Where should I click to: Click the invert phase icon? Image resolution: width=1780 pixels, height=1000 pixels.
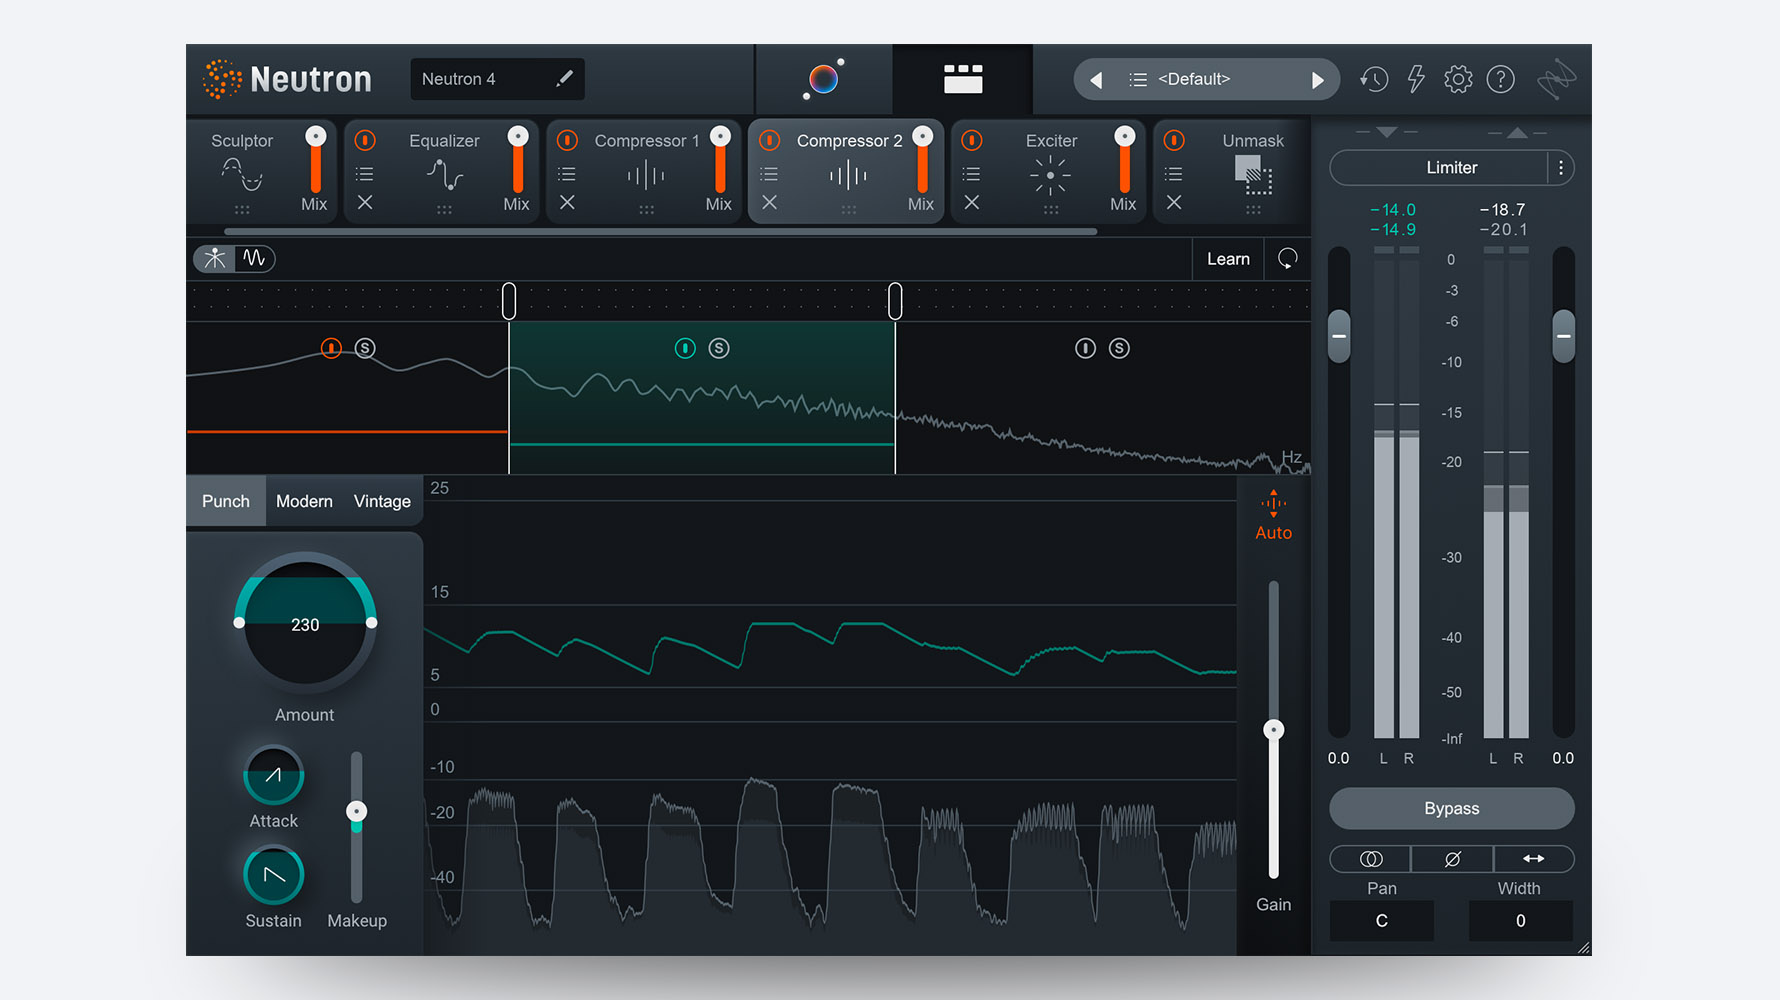pos(1452,859)
